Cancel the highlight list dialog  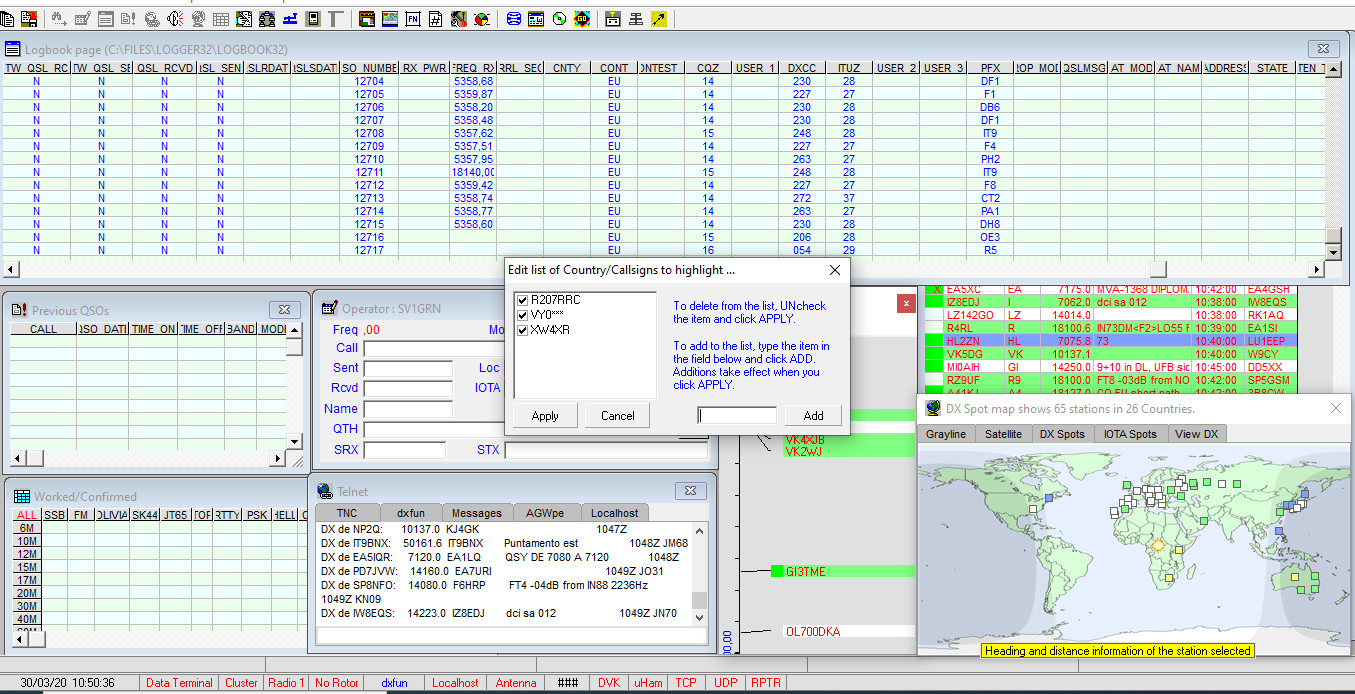tap(617, 416)
